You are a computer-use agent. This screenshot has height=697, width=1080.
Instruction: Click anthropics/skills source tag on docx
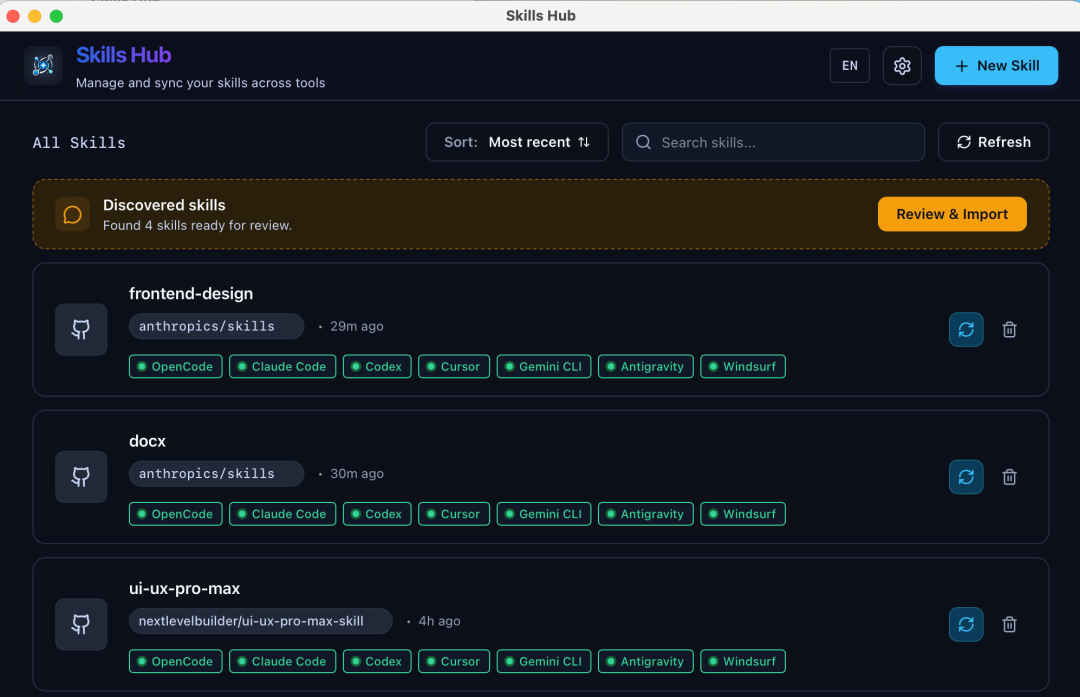coord(216,474)
